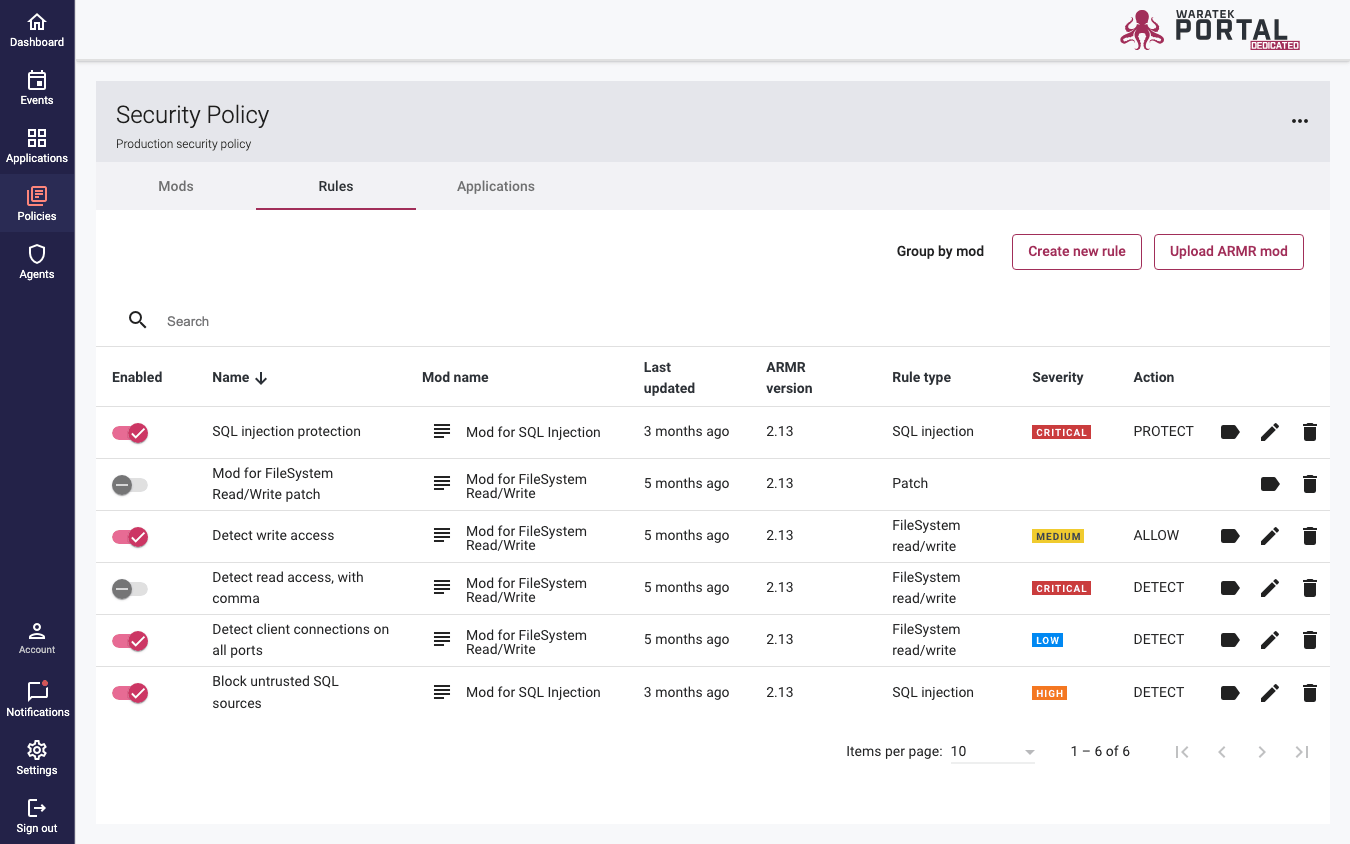This screenshot has height=844, width=1350.
Task: Open Settings from the sidebar
Action: 37,757
